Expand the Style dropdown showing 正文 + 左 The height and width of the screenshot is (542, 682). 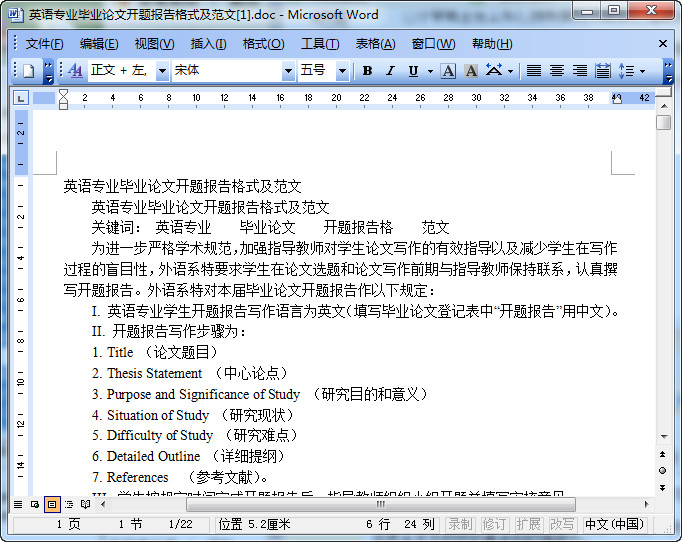(x=162, y=70)
